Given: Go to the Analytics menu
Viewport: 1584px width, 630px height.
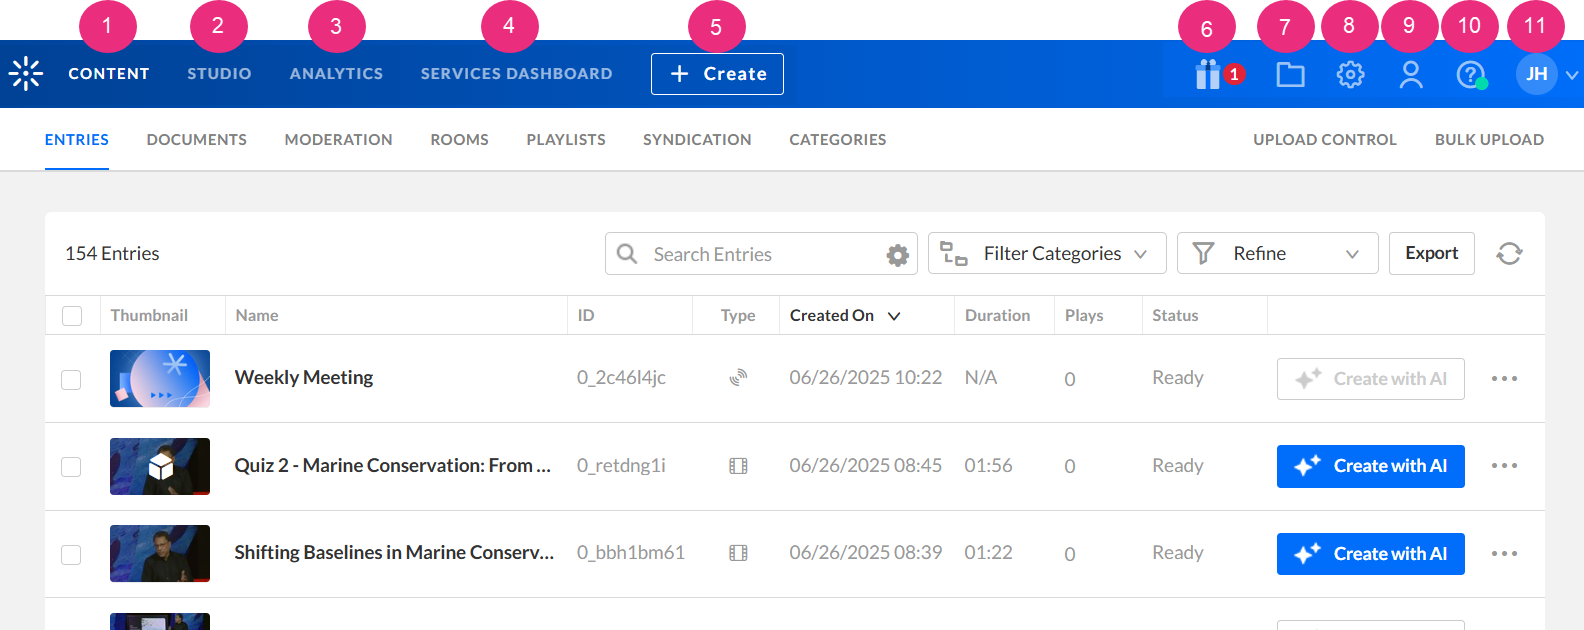Looking at the screenshot, I should click(x=336, y=74).
